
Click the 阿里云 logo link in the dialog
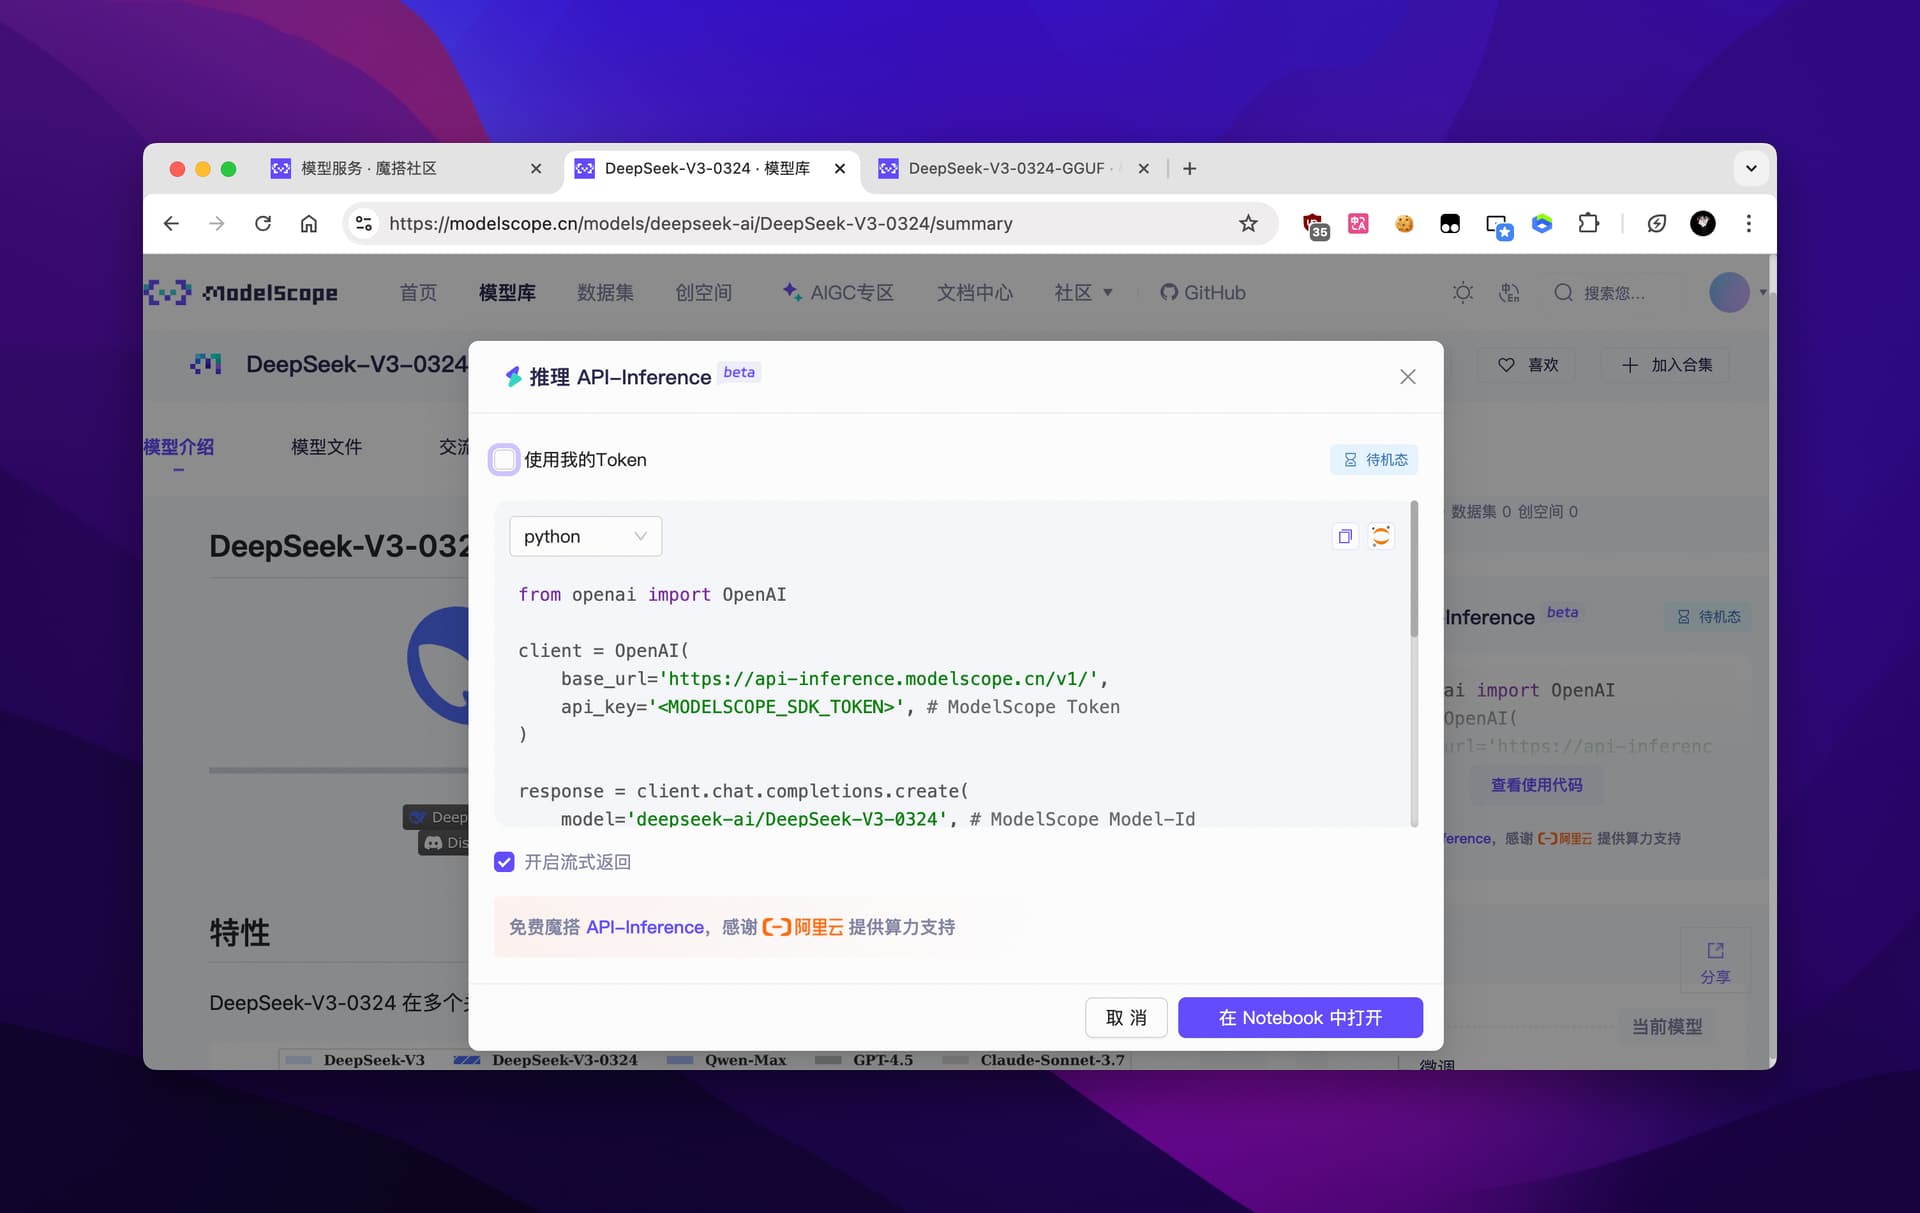pyautogui.click(x=803, y=927)
